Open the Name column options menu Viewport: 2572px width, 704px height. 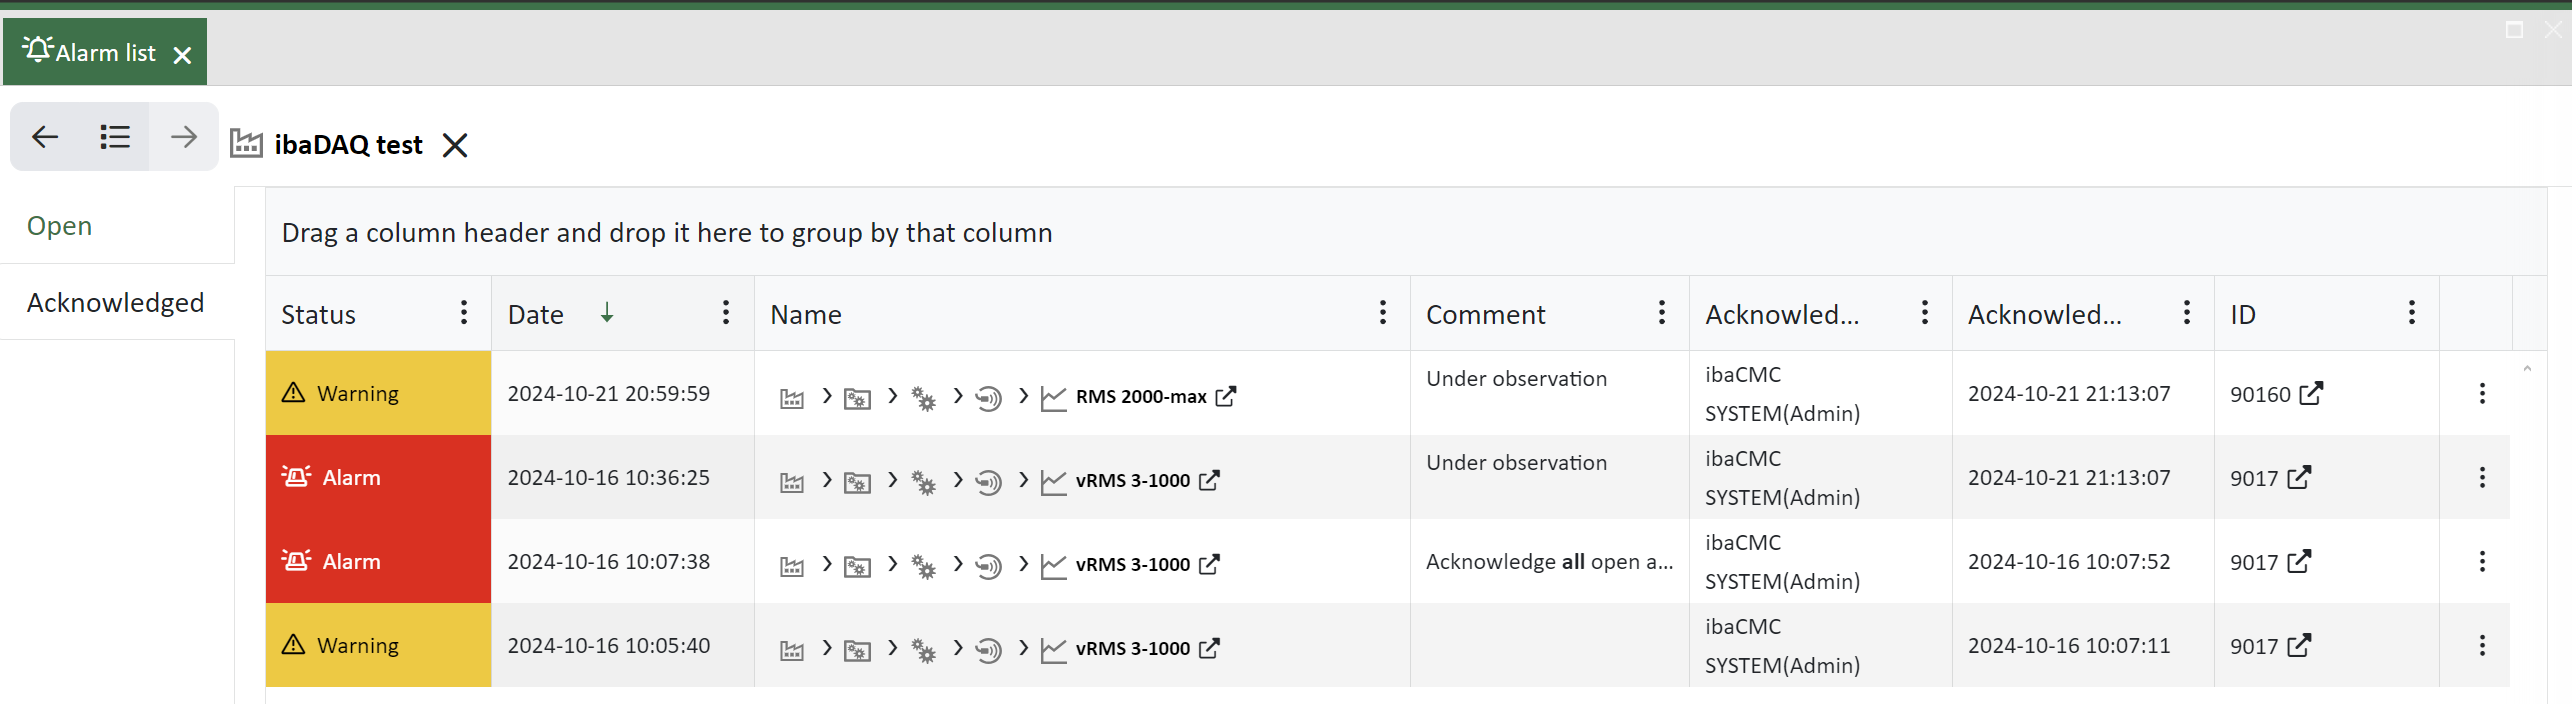(x=1383, y=313)
